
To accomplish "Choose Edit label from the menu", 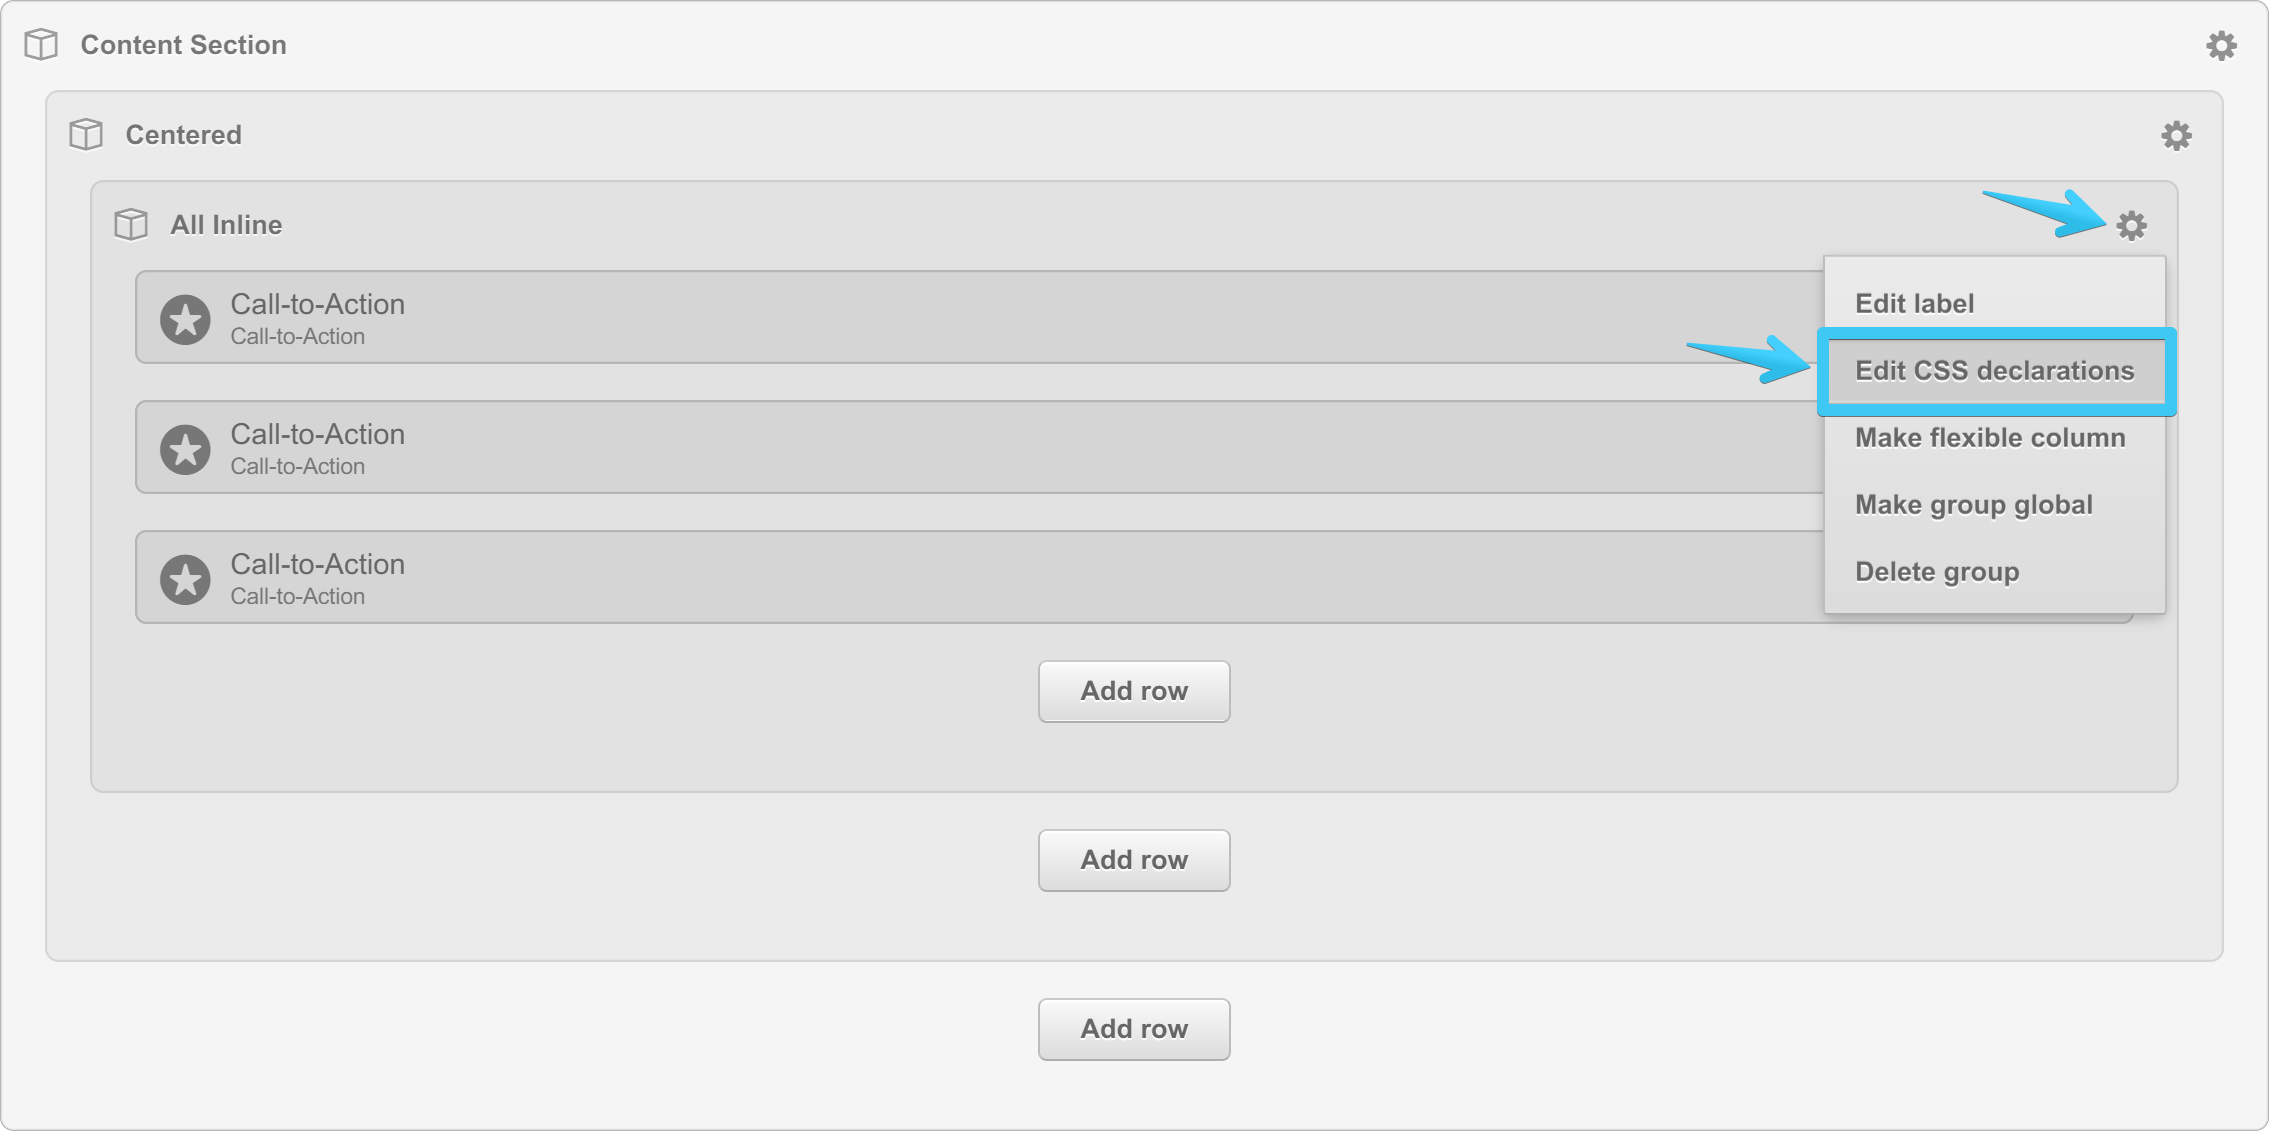I will (x=1914, y=303).
